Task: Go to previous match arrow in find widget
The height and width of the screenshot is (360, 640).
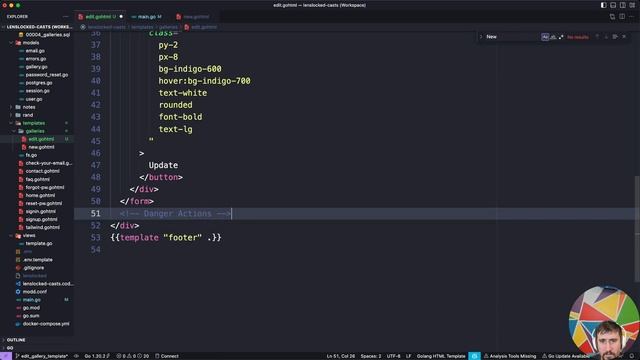Action: point(597,37)
